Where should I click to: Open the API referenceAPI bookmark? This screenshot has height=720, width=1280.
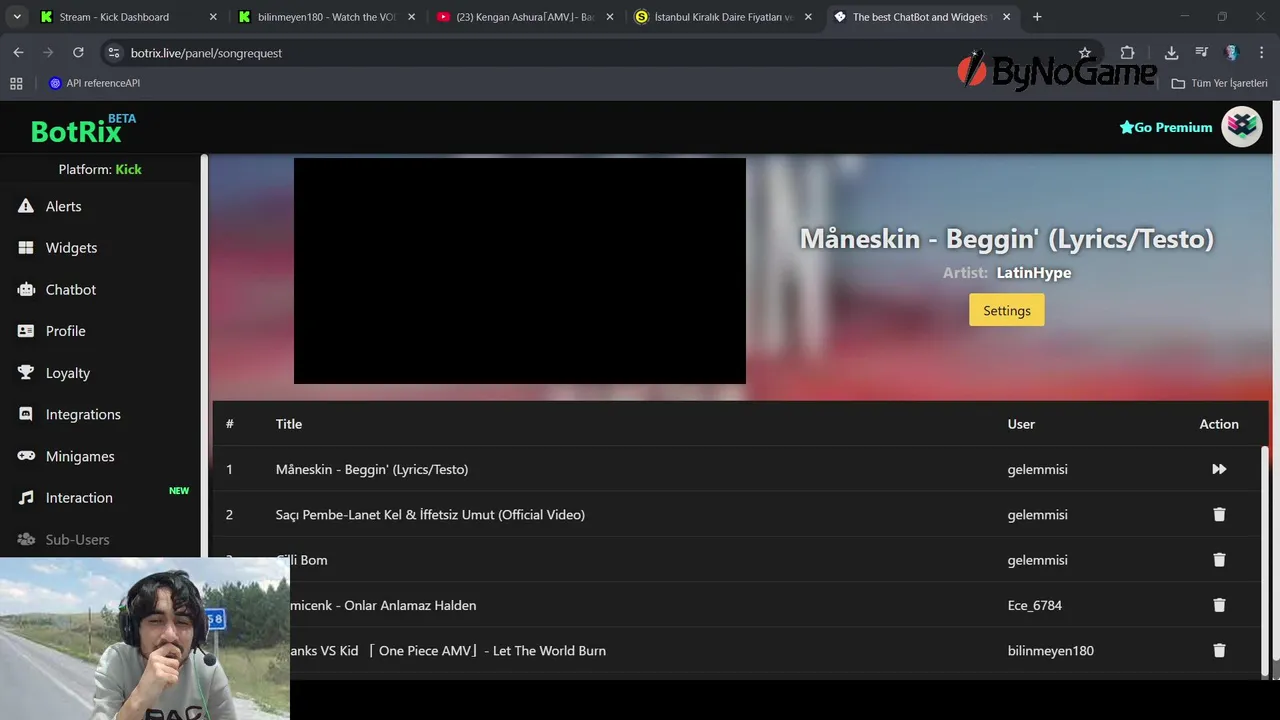(94, 83)
